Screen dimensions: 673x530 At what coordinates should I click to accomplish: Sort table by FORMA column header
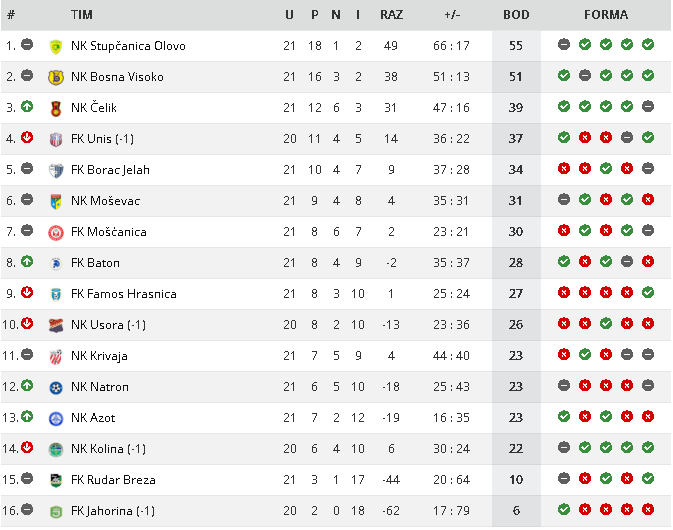tap(606, 15)
